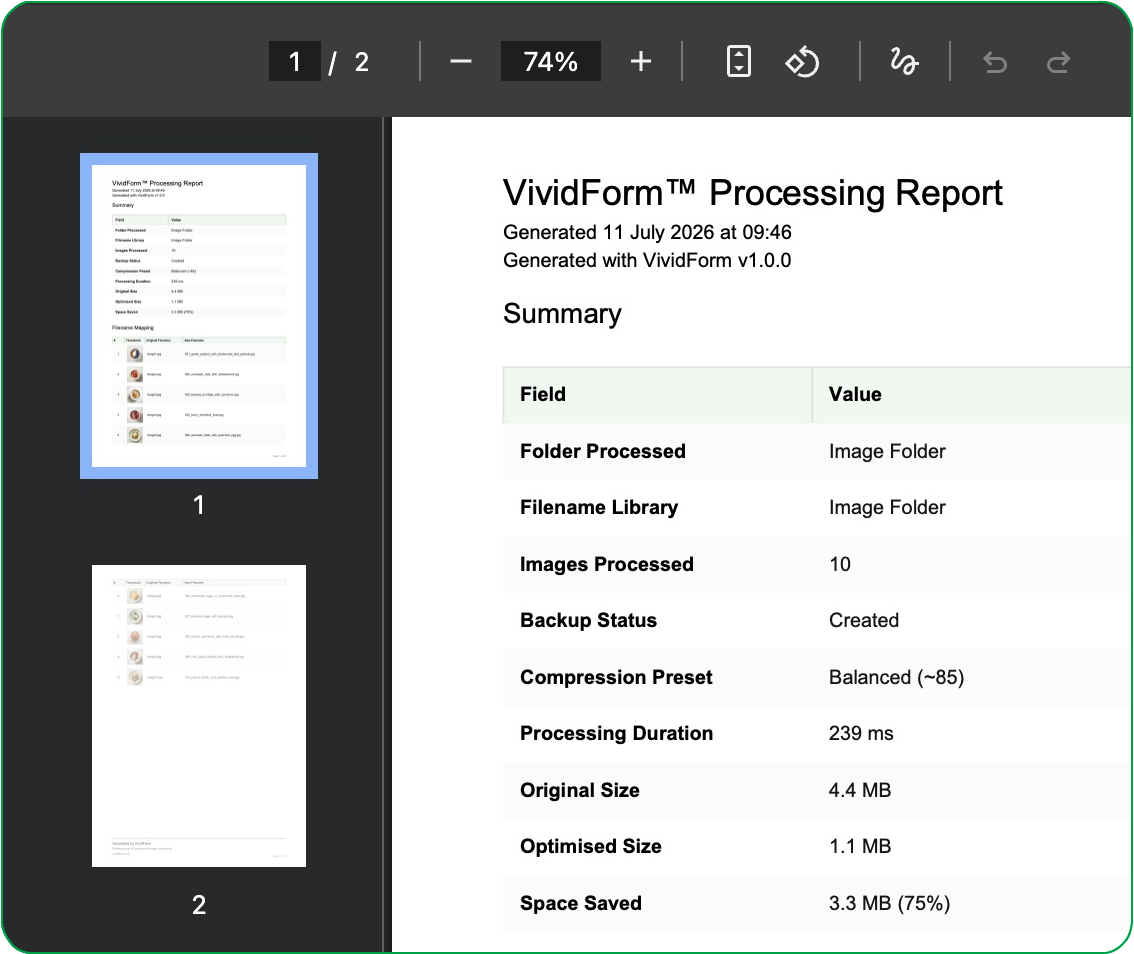This screenshot has height=954, width=1134.
Task: Click the Image Folder value for Folder Processed
Action: tap(887, 451)
